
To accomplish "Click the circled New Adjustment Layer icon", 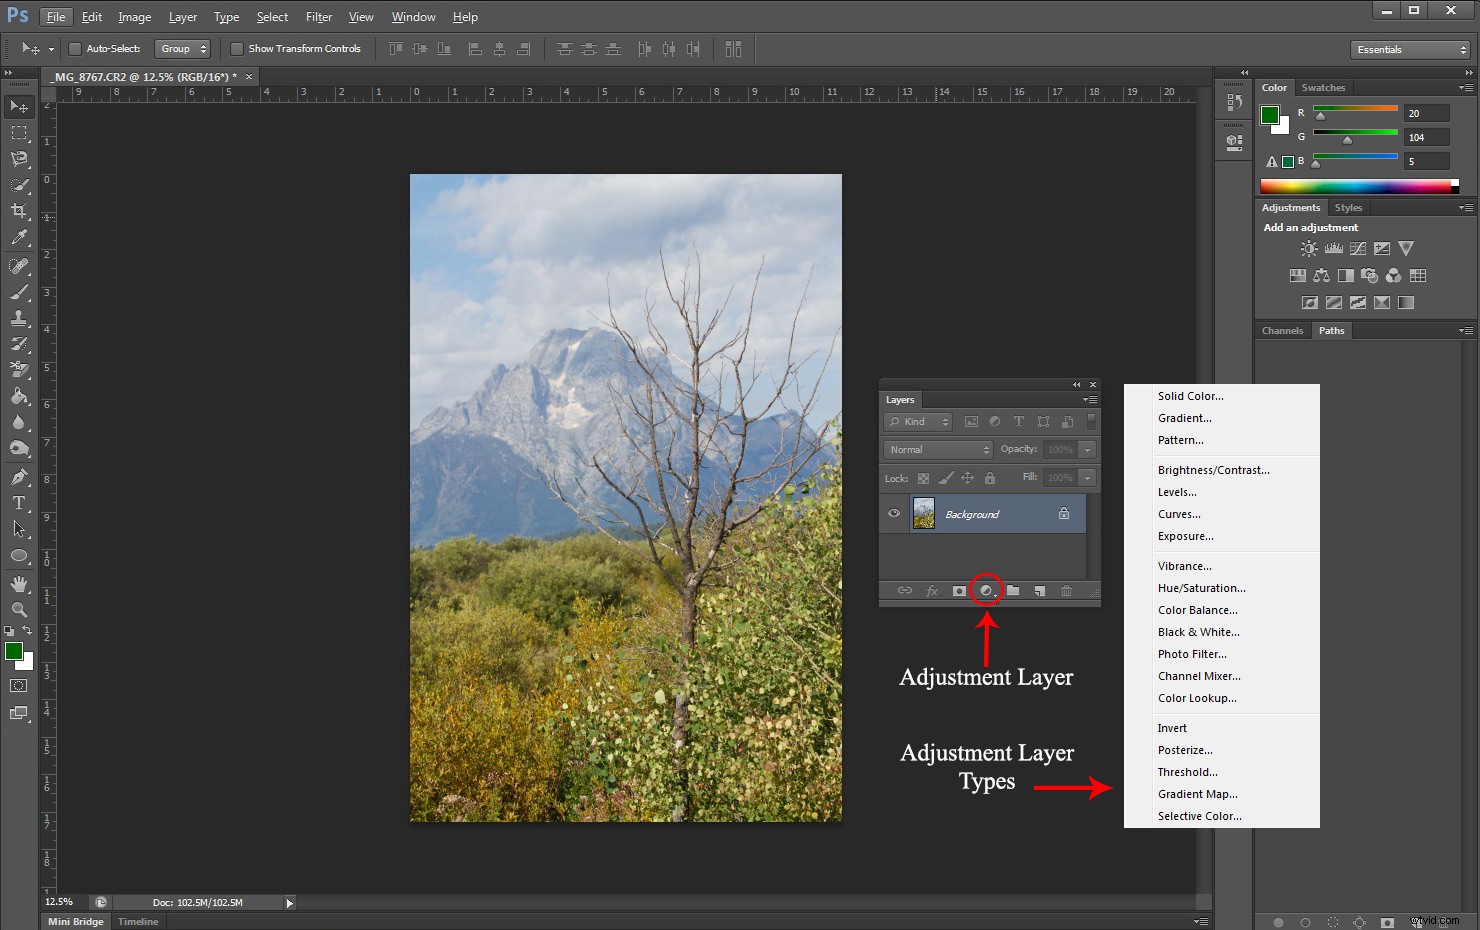I will click(986, 590).
